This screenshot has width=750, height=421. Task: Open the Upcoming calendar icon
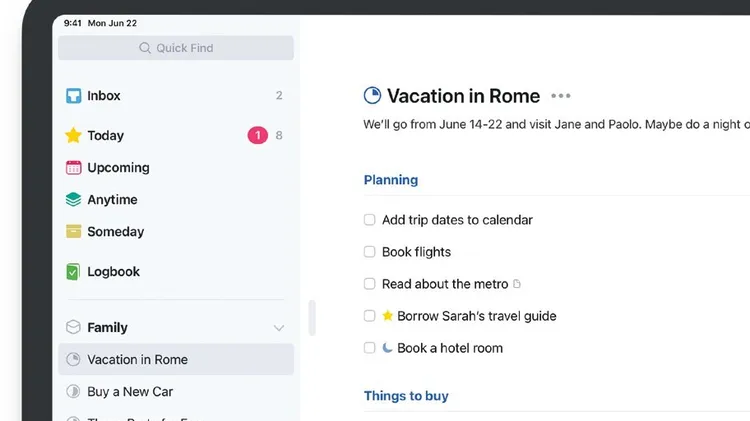coord(73,167)
